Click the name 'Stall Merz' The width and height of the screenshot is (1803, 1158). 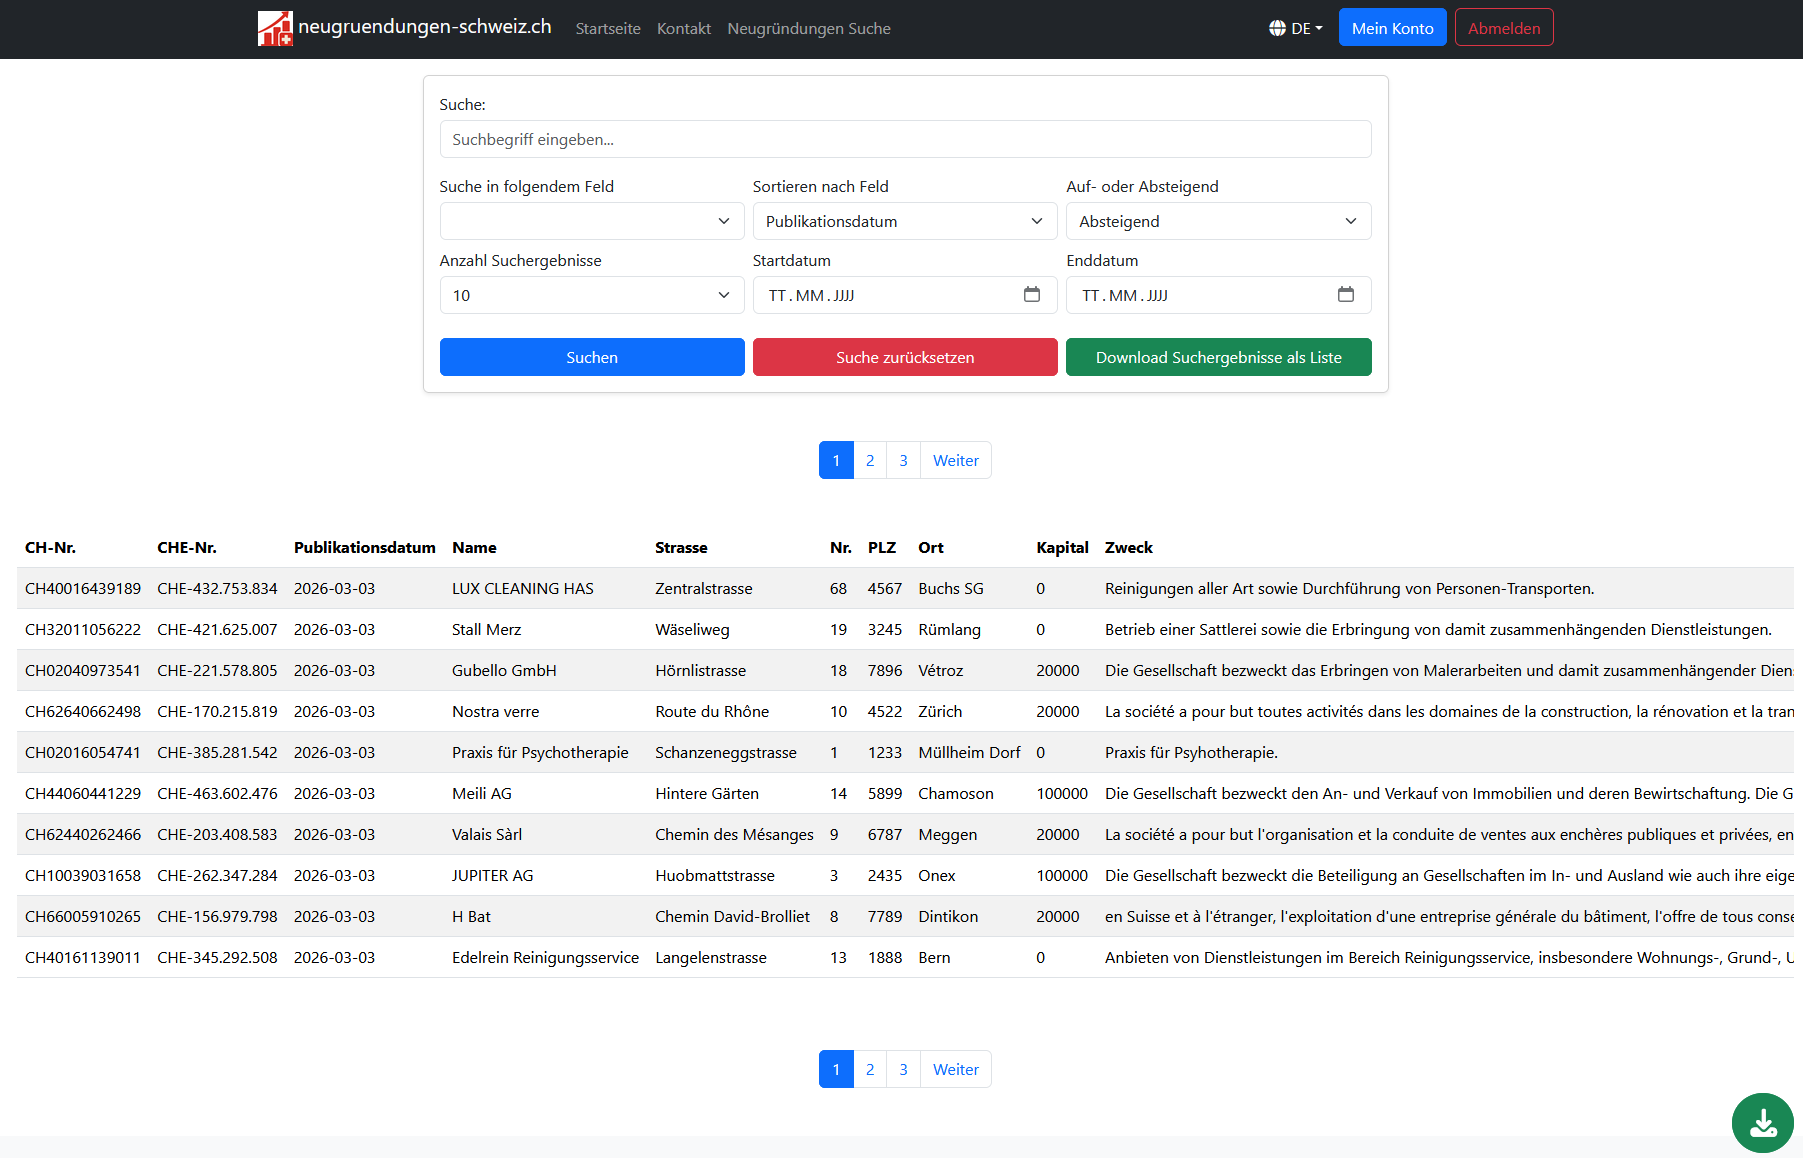(487, 629)
